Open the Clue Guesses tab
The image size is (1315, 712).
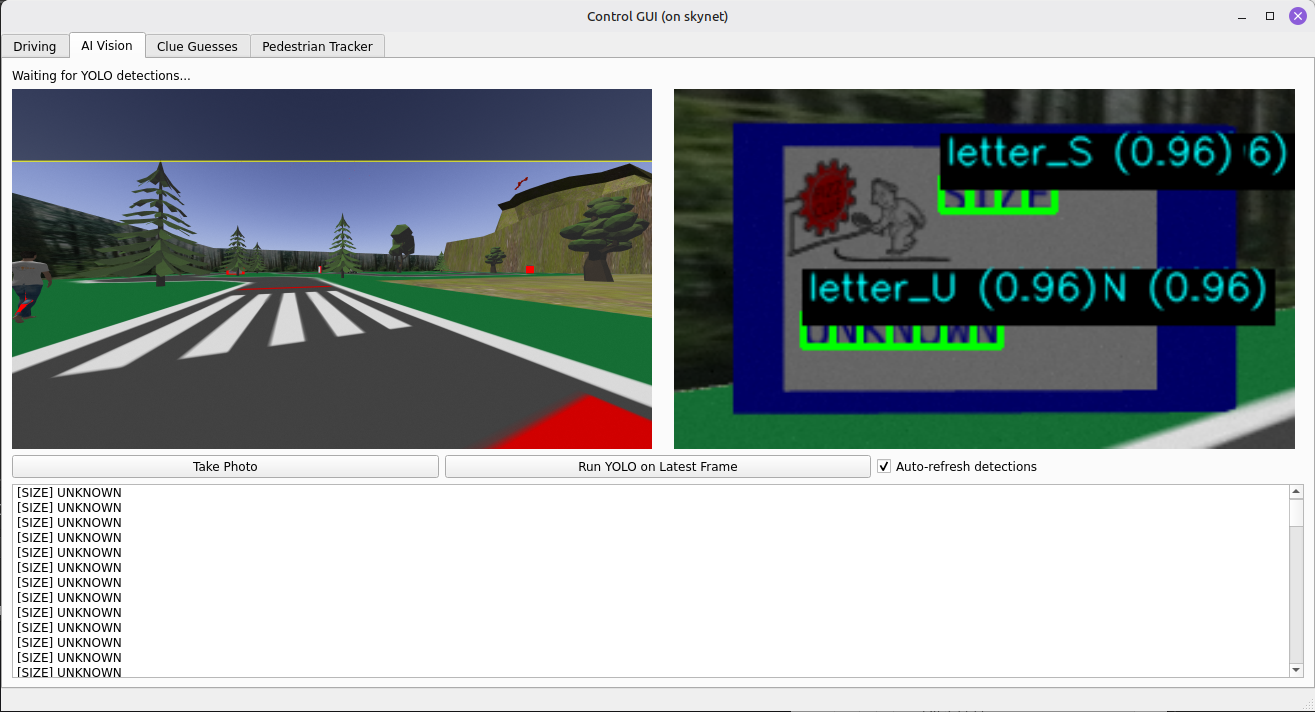coord(197,46)
